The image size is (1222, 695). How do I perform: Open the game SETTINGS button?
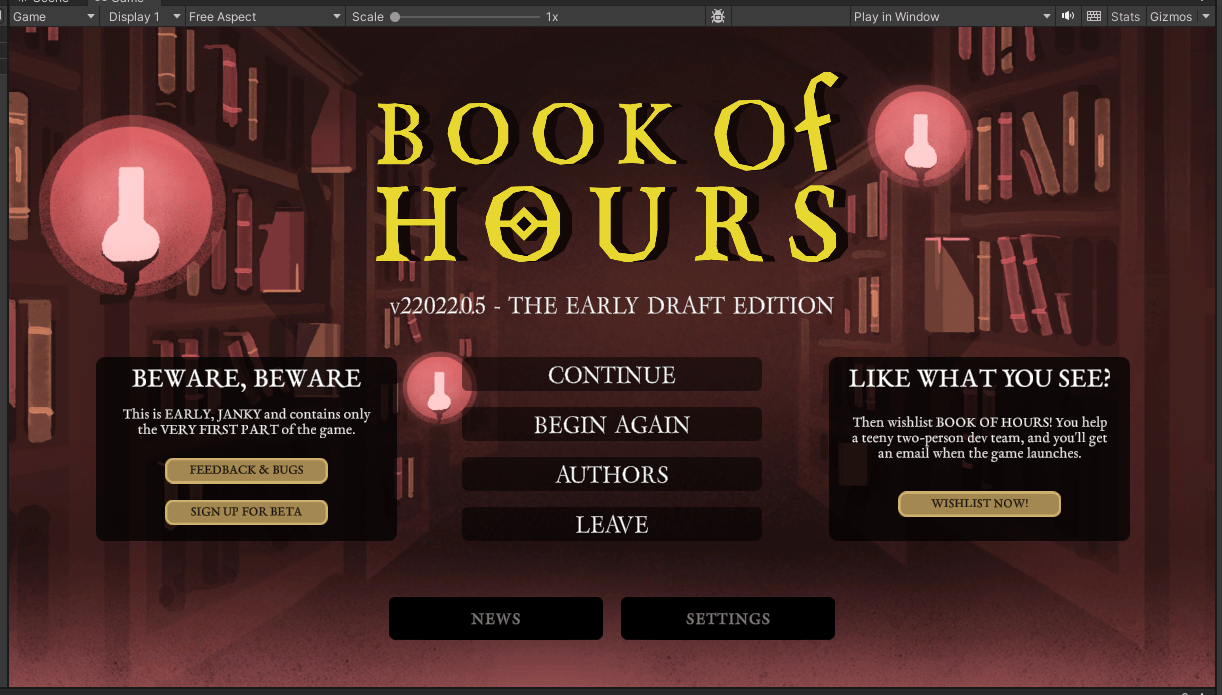(728, 619)
